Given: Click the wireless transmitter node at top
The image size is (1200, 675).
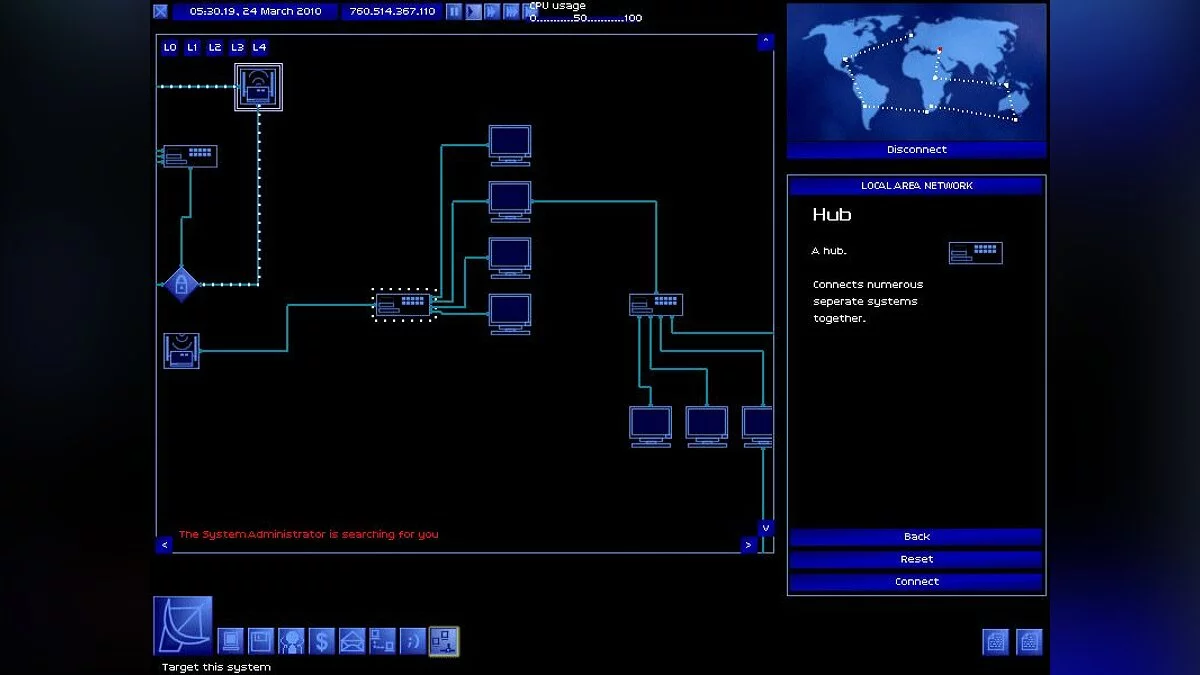Looking at the screenshot, I should [x=258, y=87].
